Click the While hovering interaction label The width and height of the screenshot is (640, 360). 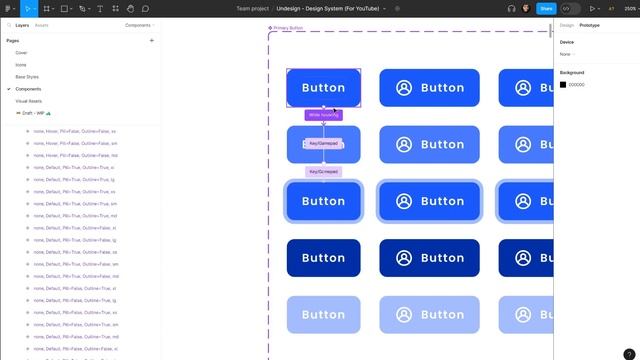(x=324, y=115)
